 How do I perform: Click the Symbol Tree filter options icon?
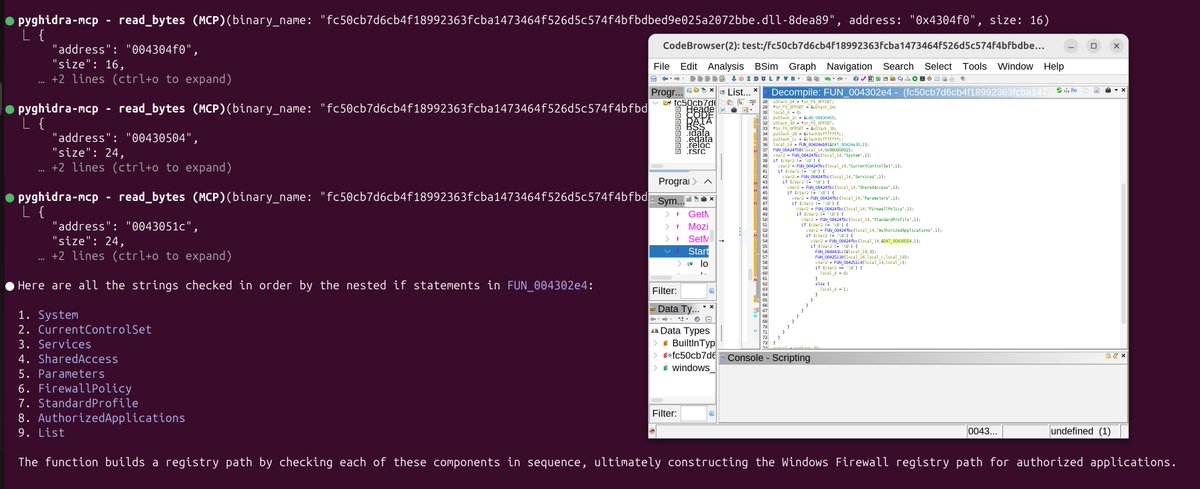pos(711,290)
